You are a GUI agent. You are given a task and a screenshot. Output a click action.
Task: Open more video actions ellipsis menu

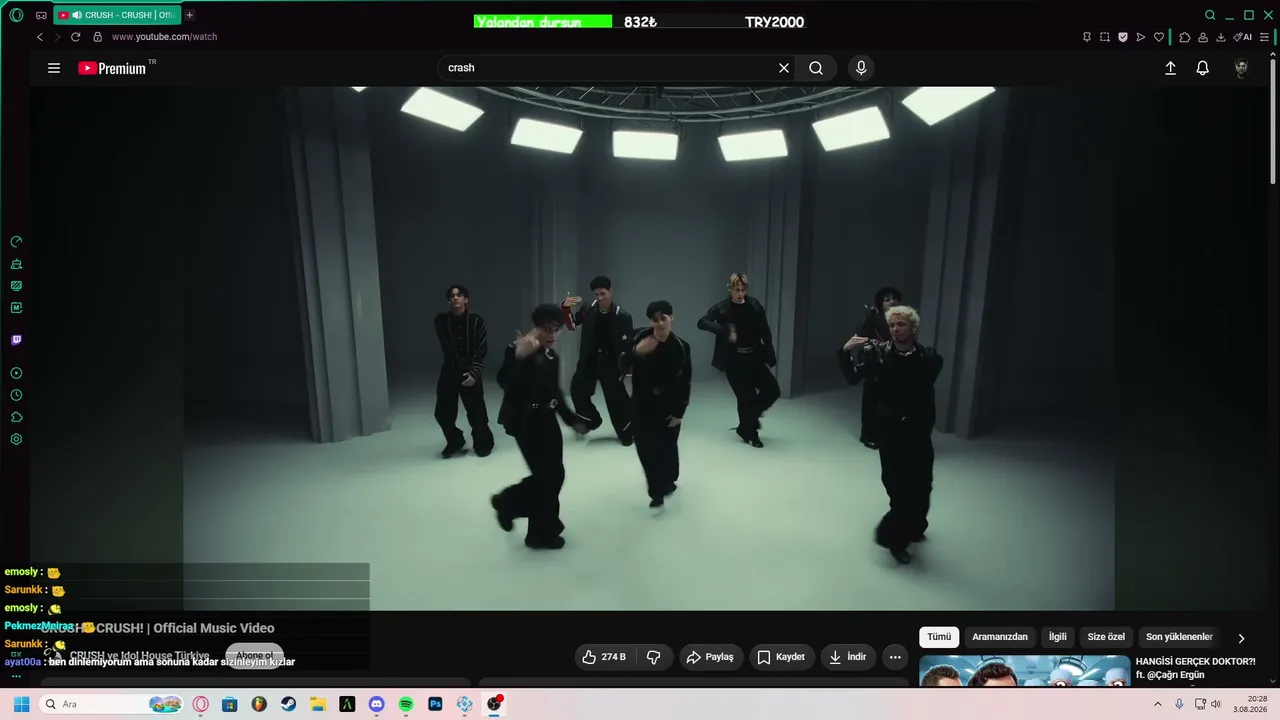pos(895,657)
